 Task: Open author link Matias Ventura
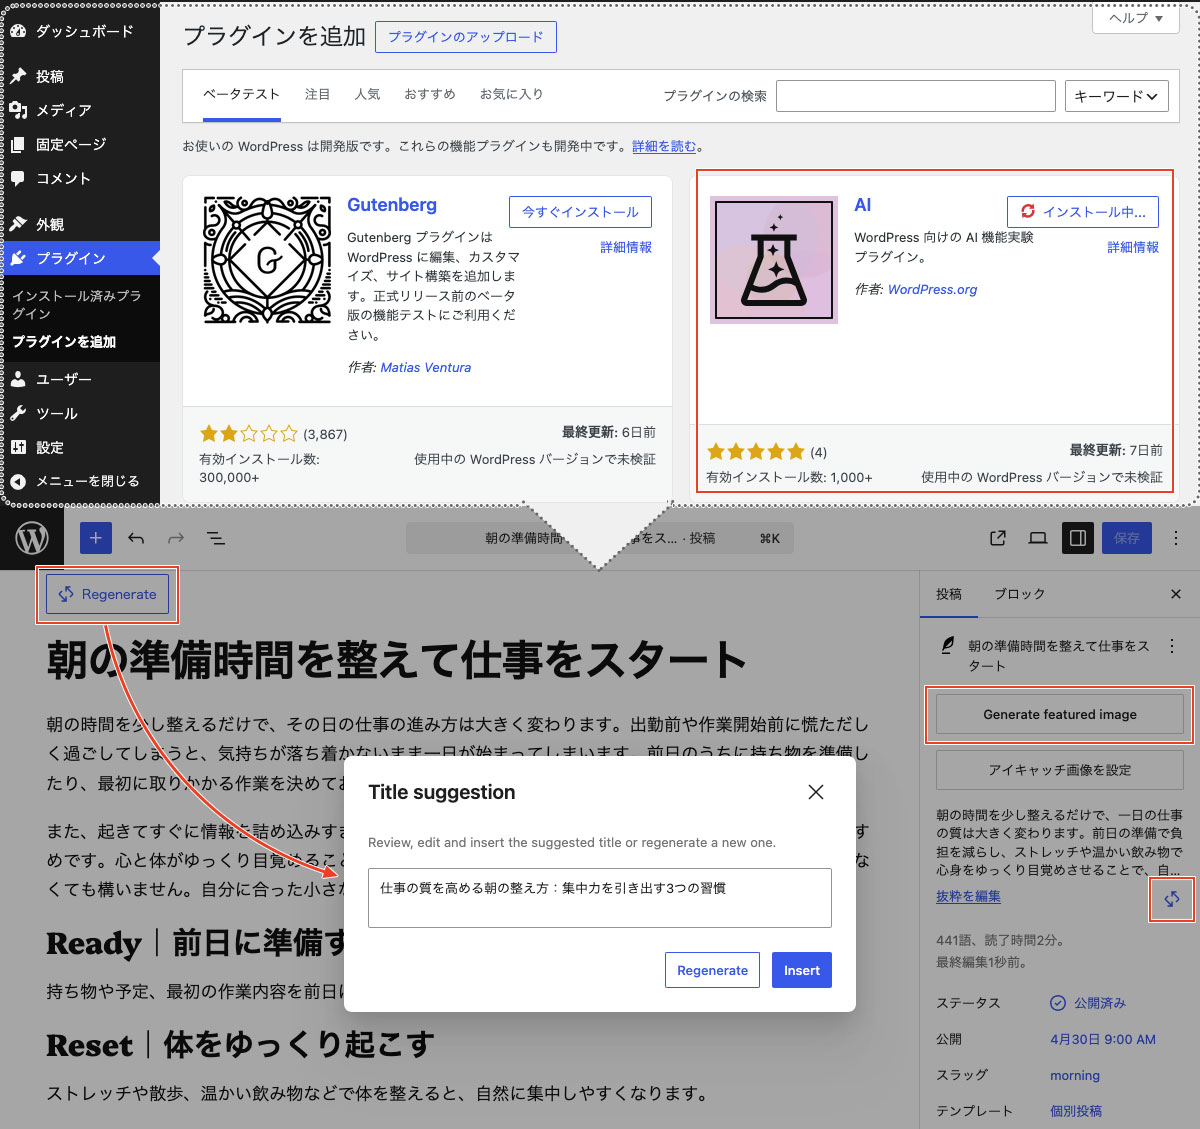(x=426, y=367)
